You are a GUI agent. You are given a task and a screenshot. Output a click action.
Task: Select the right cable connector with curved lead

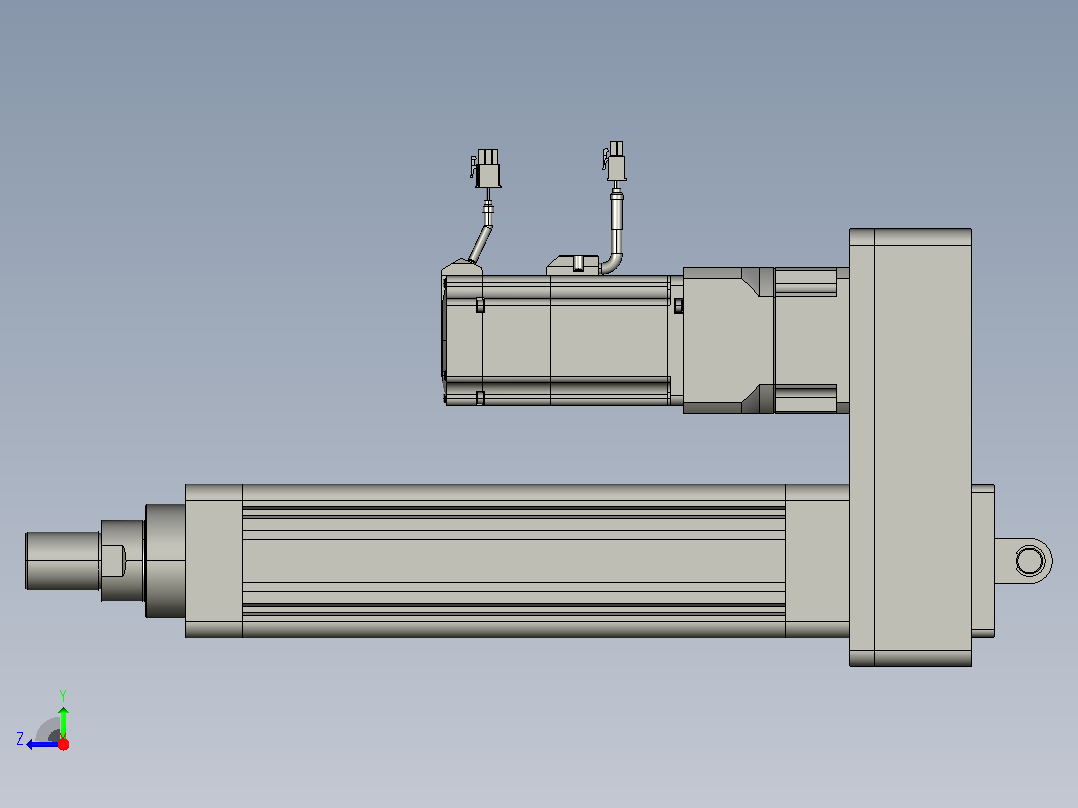click(x=615, y=162)
